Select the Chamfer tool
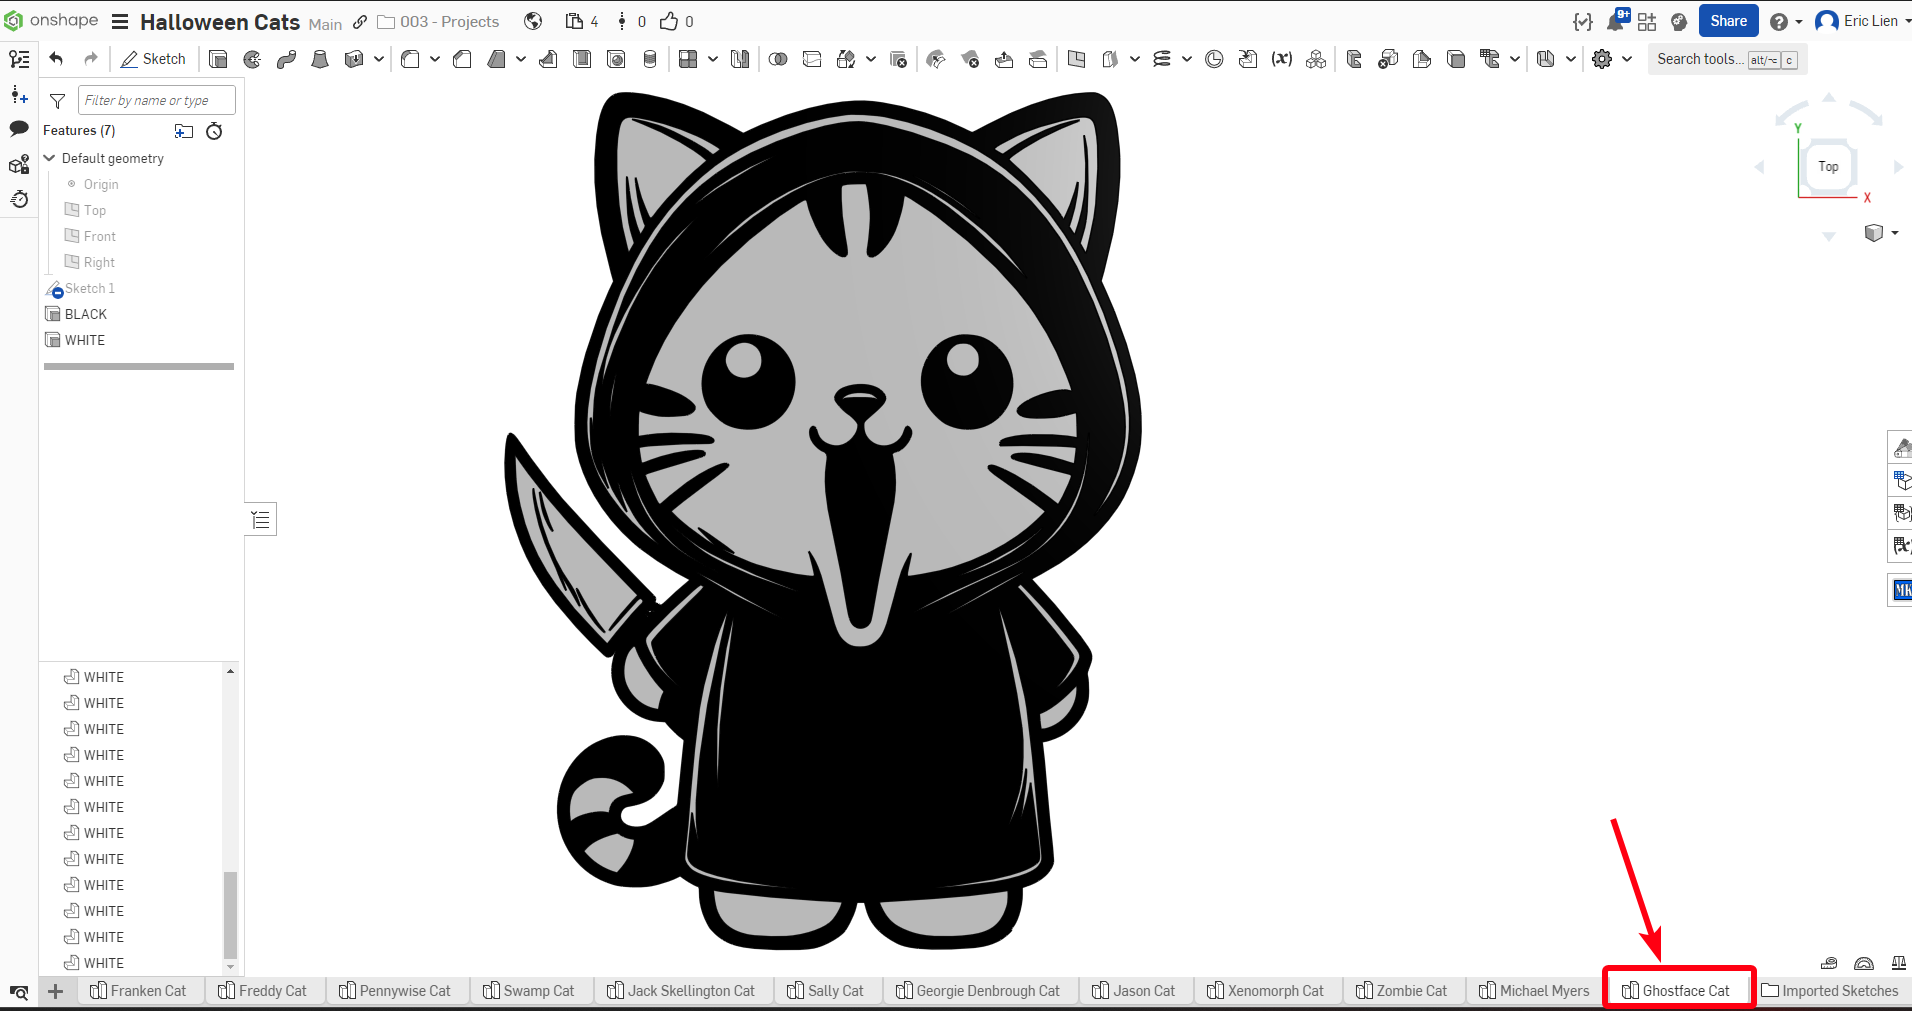The width and height of the screenshot is (1912, 1011). tap(462, 59)
